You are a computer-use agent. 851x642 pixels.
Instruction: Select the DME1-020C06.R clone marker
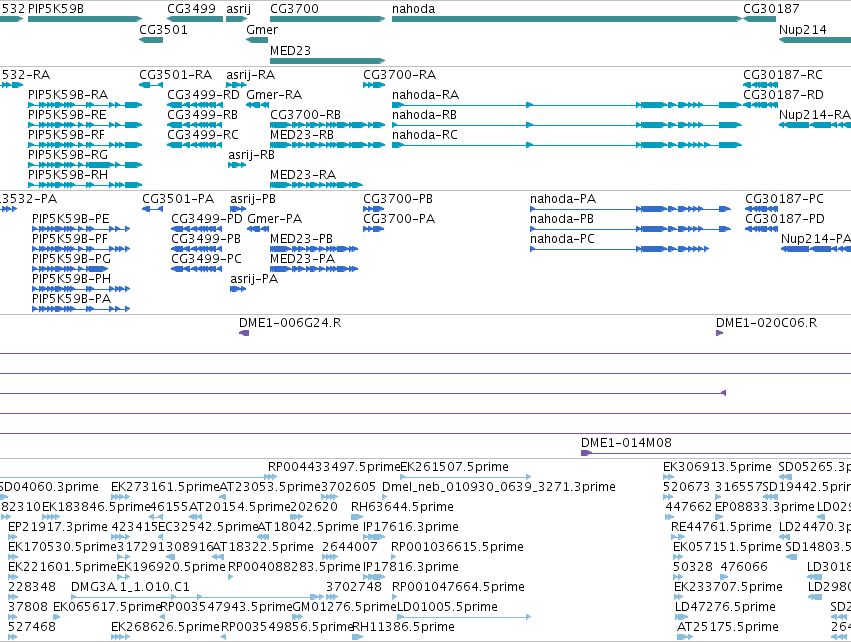pos(720,333)
